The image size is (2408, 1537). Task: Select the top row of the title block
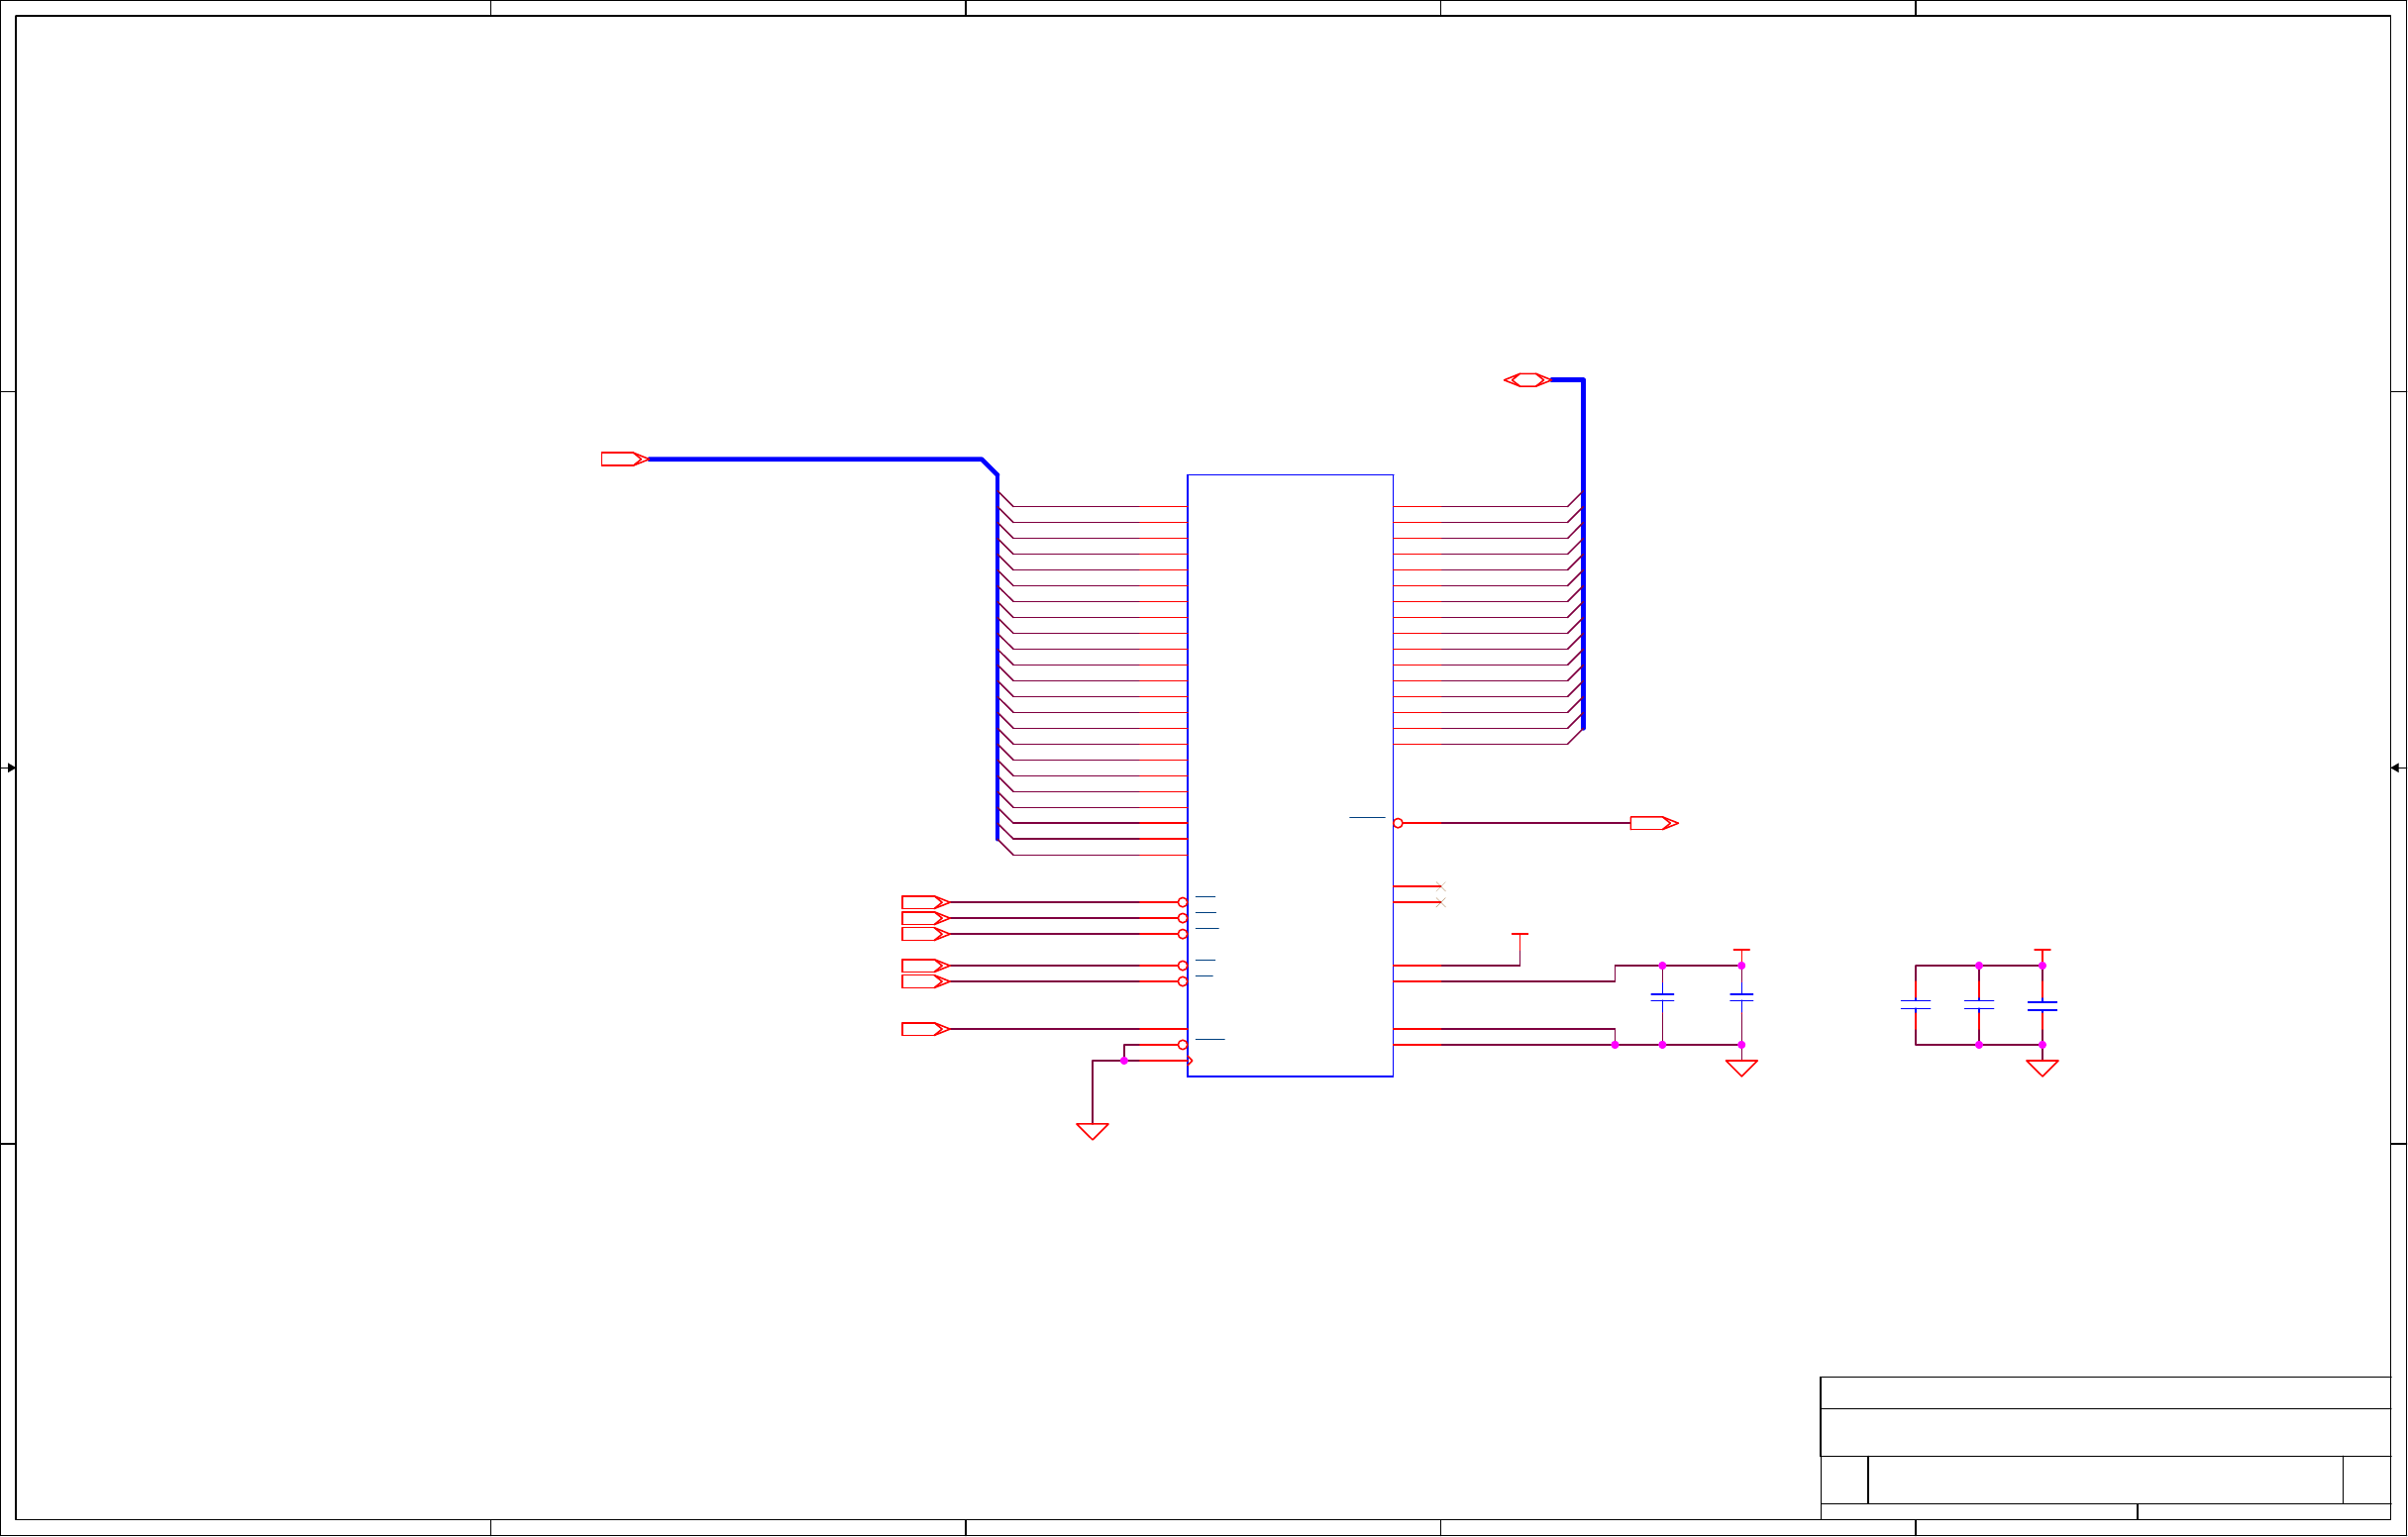[x=2106, y=1393]
